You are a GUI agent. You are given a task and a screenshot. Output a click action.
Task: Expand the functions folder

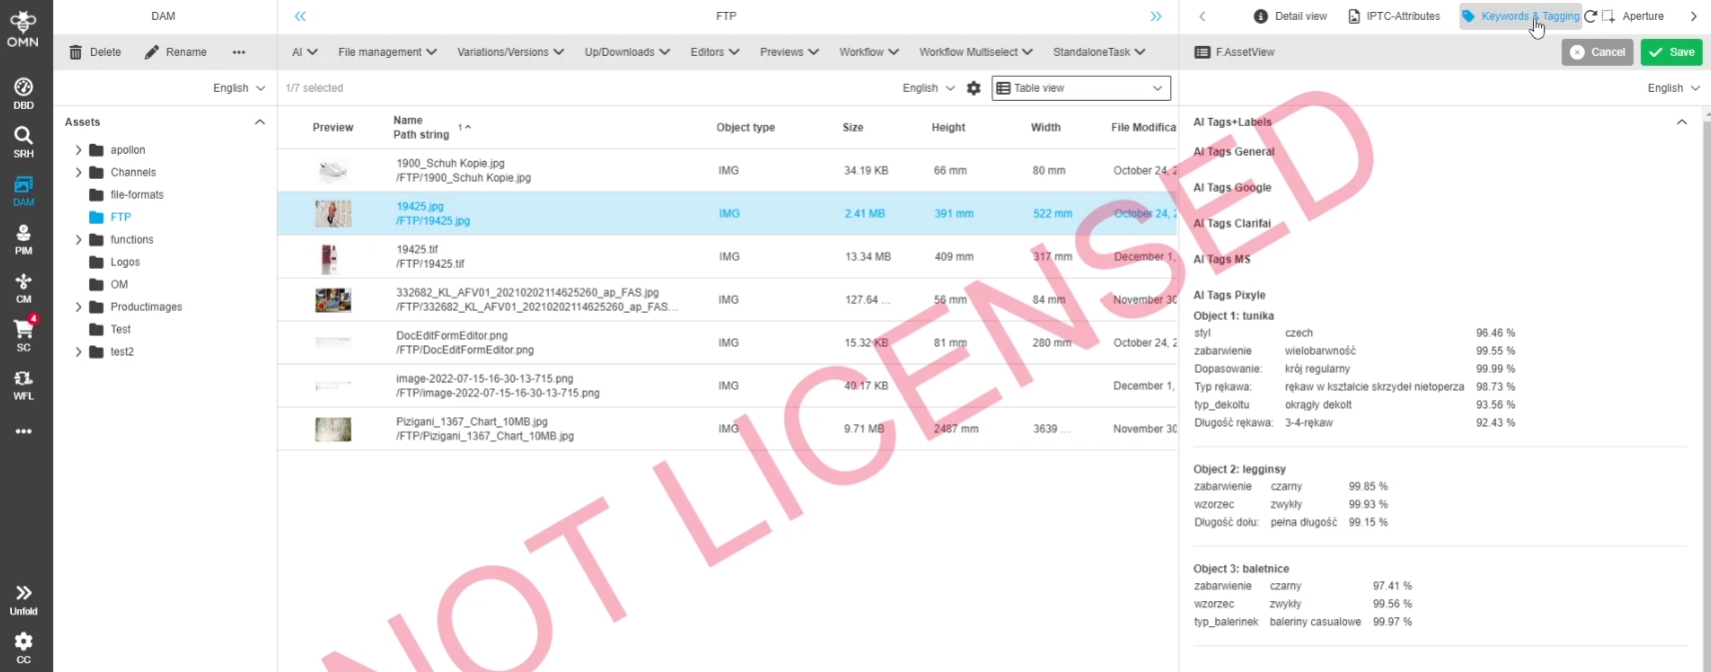click(x=78, y=240)
